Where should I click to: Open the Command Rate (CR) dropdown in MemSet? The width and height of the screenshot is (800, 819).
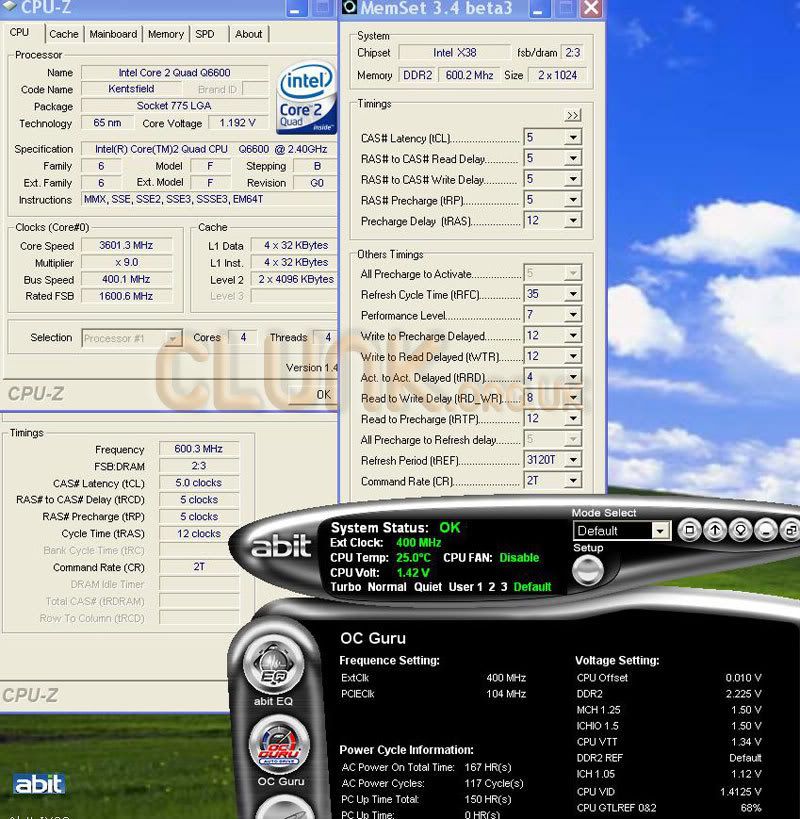(x=573, y=481)
